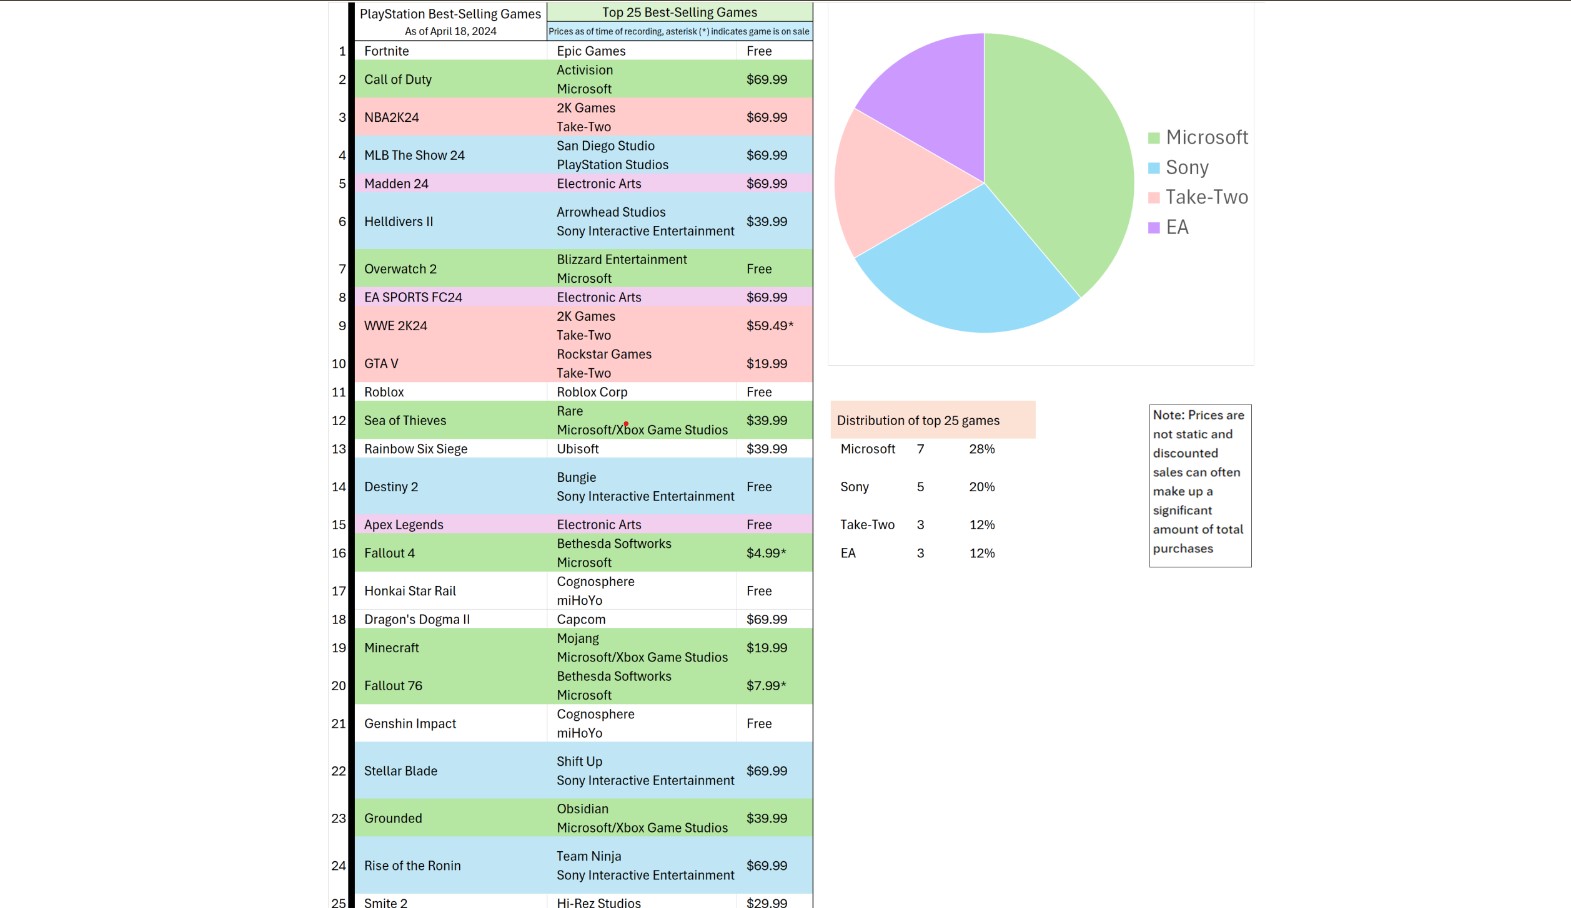Click the pink Take-Two legend swatch

click(1154, 198)
